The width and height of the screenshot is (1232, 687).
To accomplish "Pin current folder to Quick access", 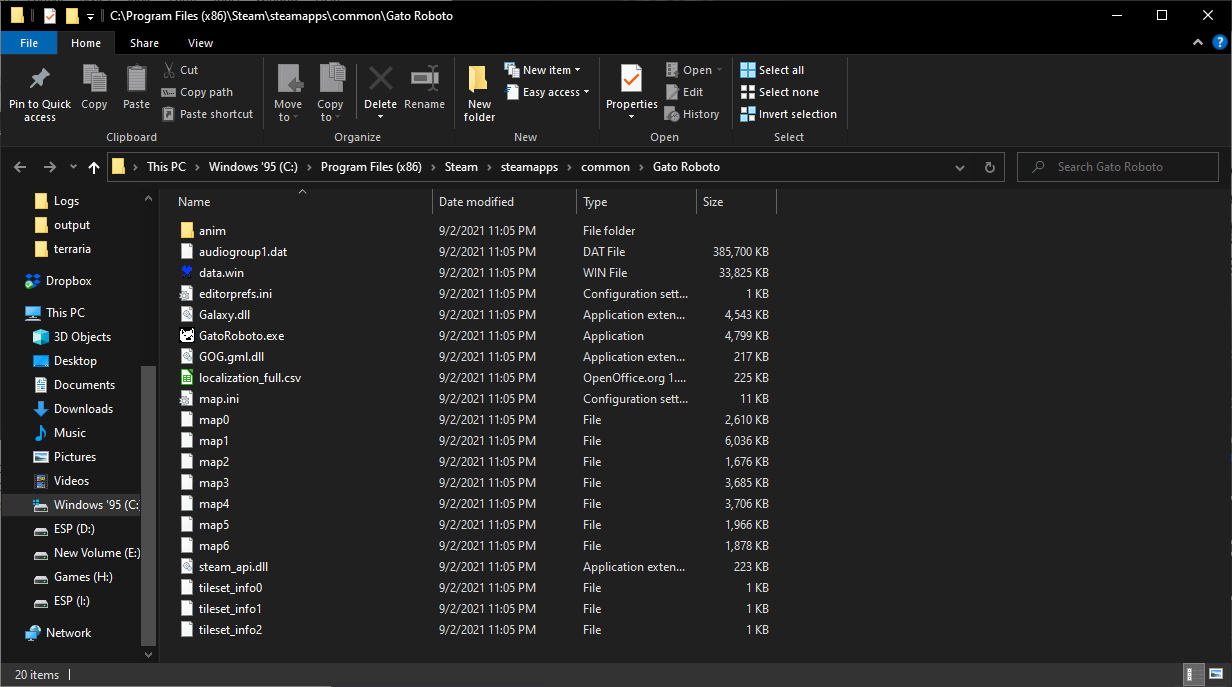I will pyautogui.click(x=39, y=90).
